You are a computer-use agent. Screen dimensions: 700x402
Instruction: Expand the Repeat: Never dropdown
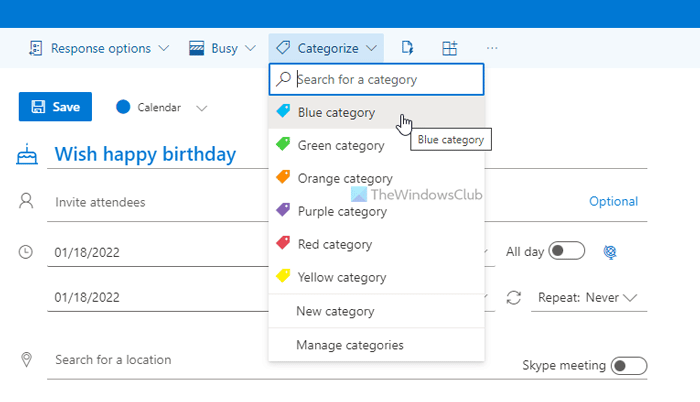coord(588,298)
